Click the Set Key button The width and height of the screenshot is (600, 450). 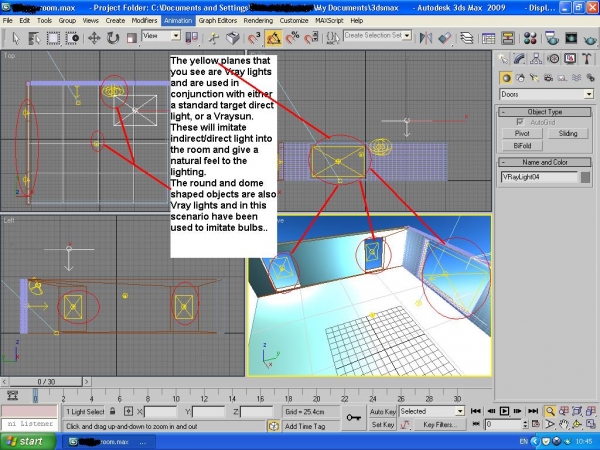tap(382, 424)
